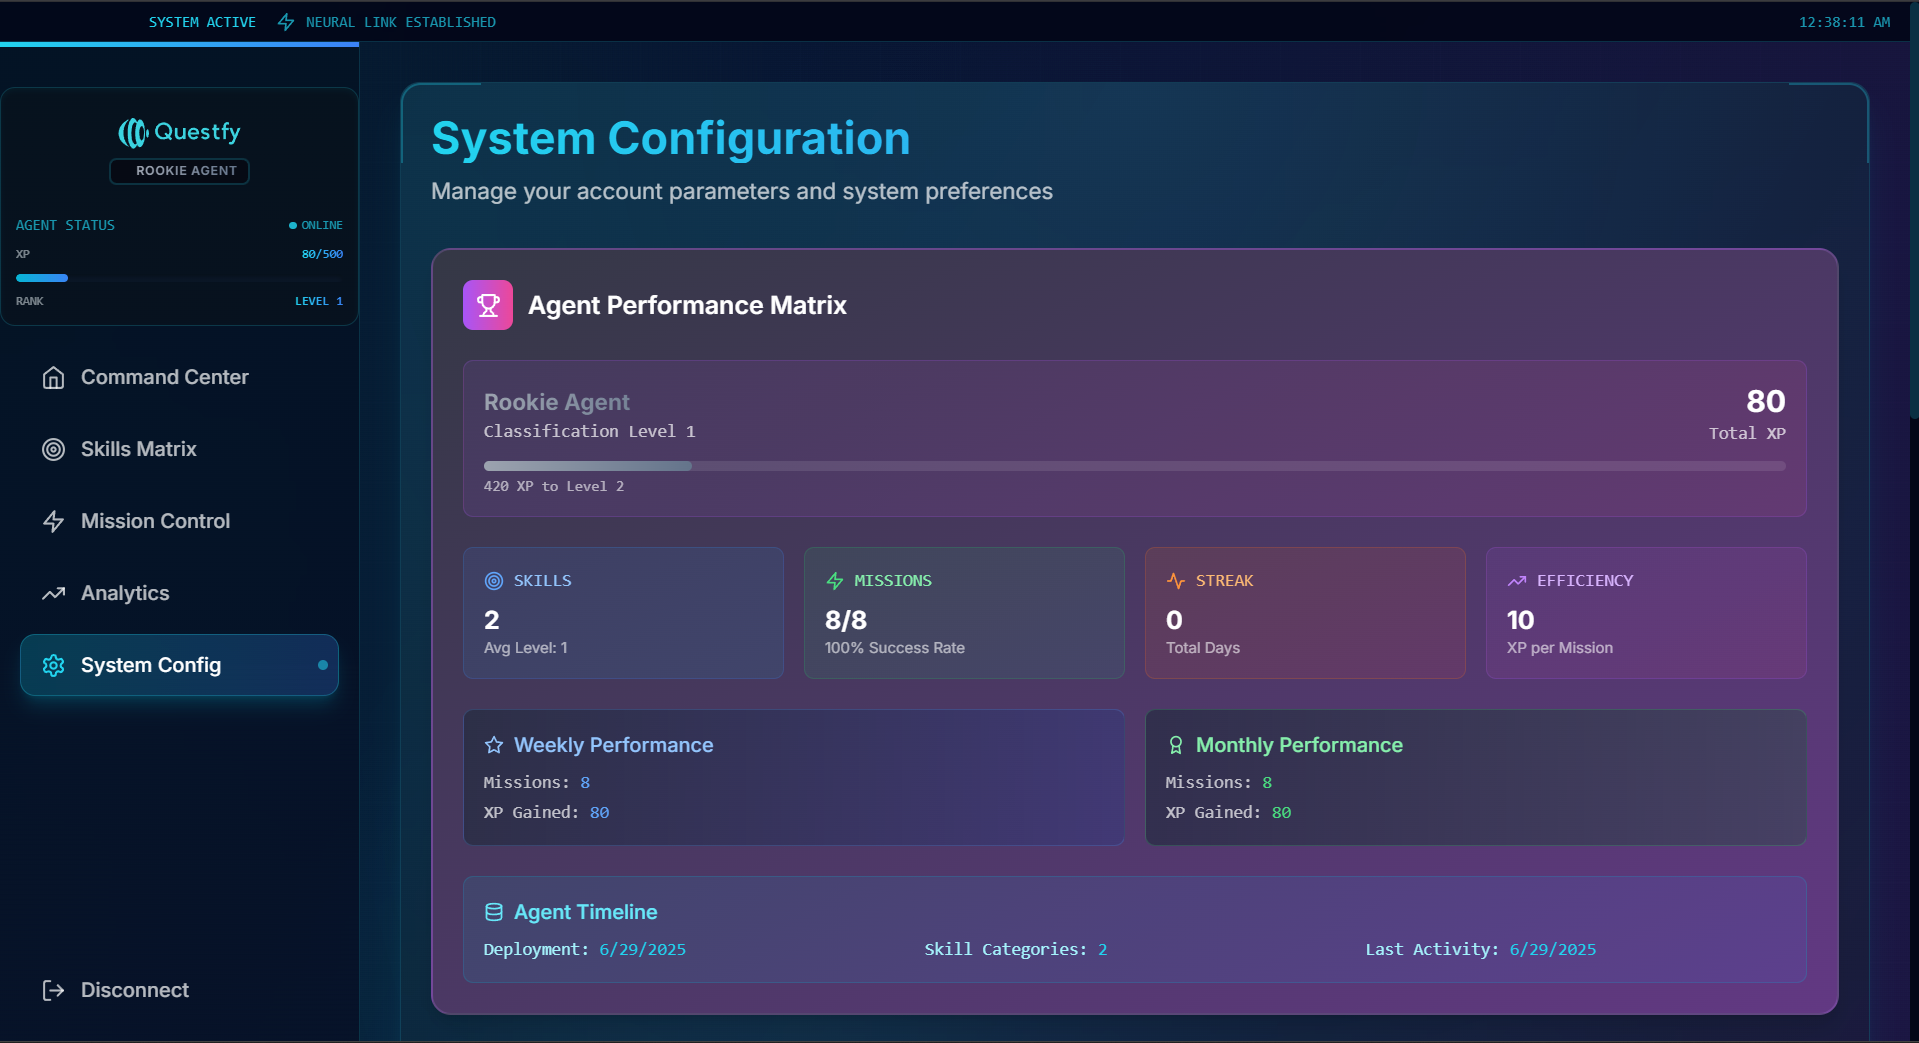
Task: Click the lightning icon in the top status bar
Action: [286, 22]
